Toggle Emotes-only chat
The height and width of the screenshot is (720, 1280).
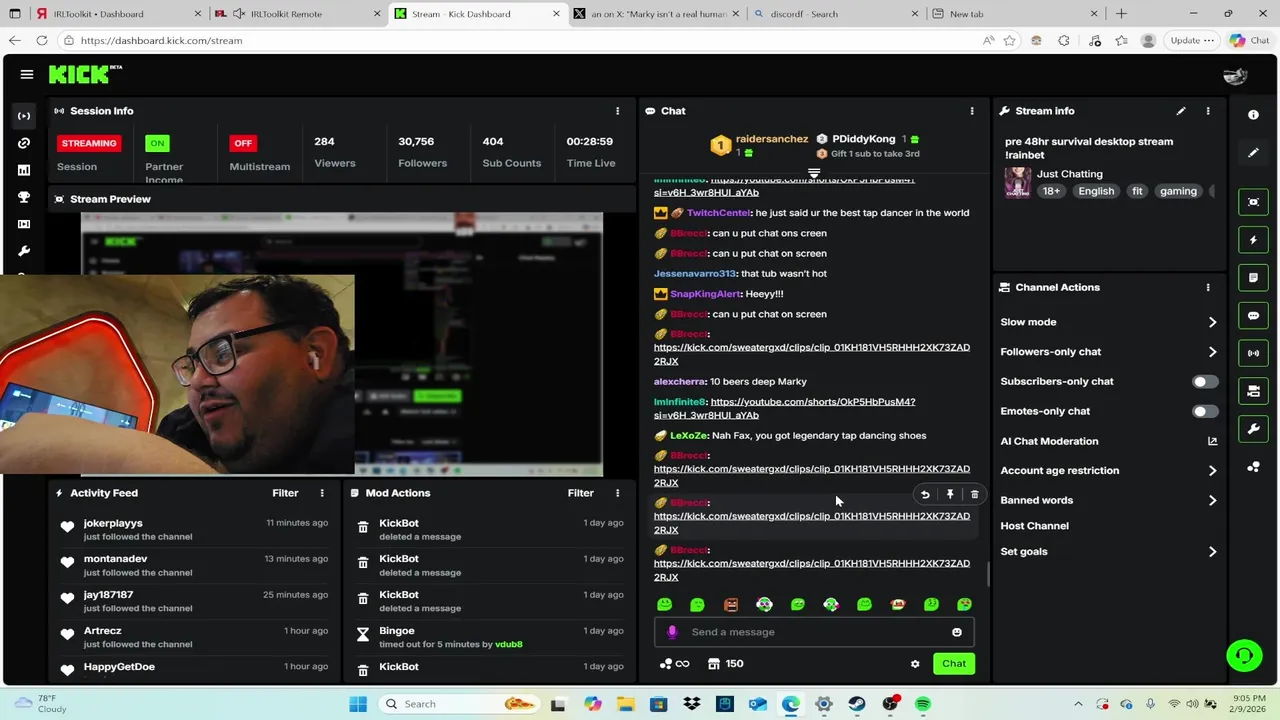pyautogui.click(x=1205, y=411)
